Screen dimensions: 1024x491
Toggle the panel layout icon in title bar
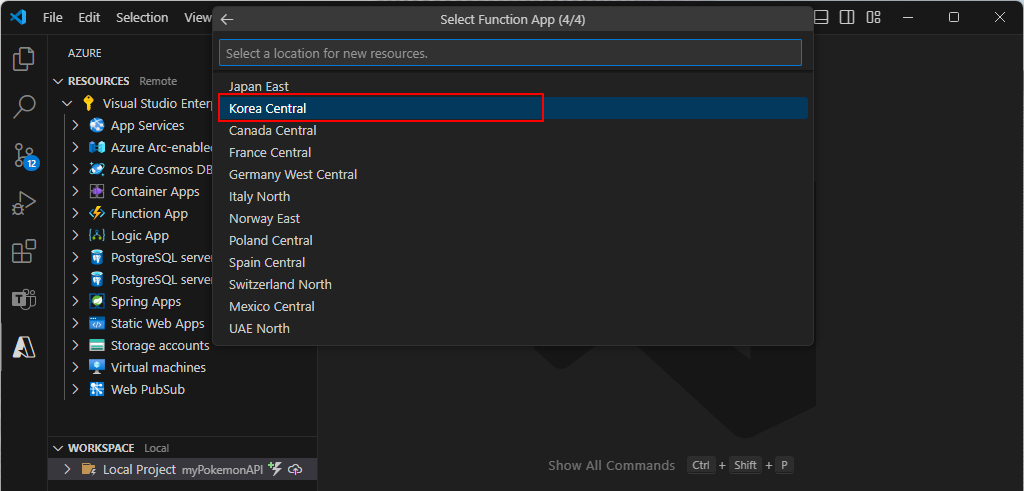click(821, 18)
